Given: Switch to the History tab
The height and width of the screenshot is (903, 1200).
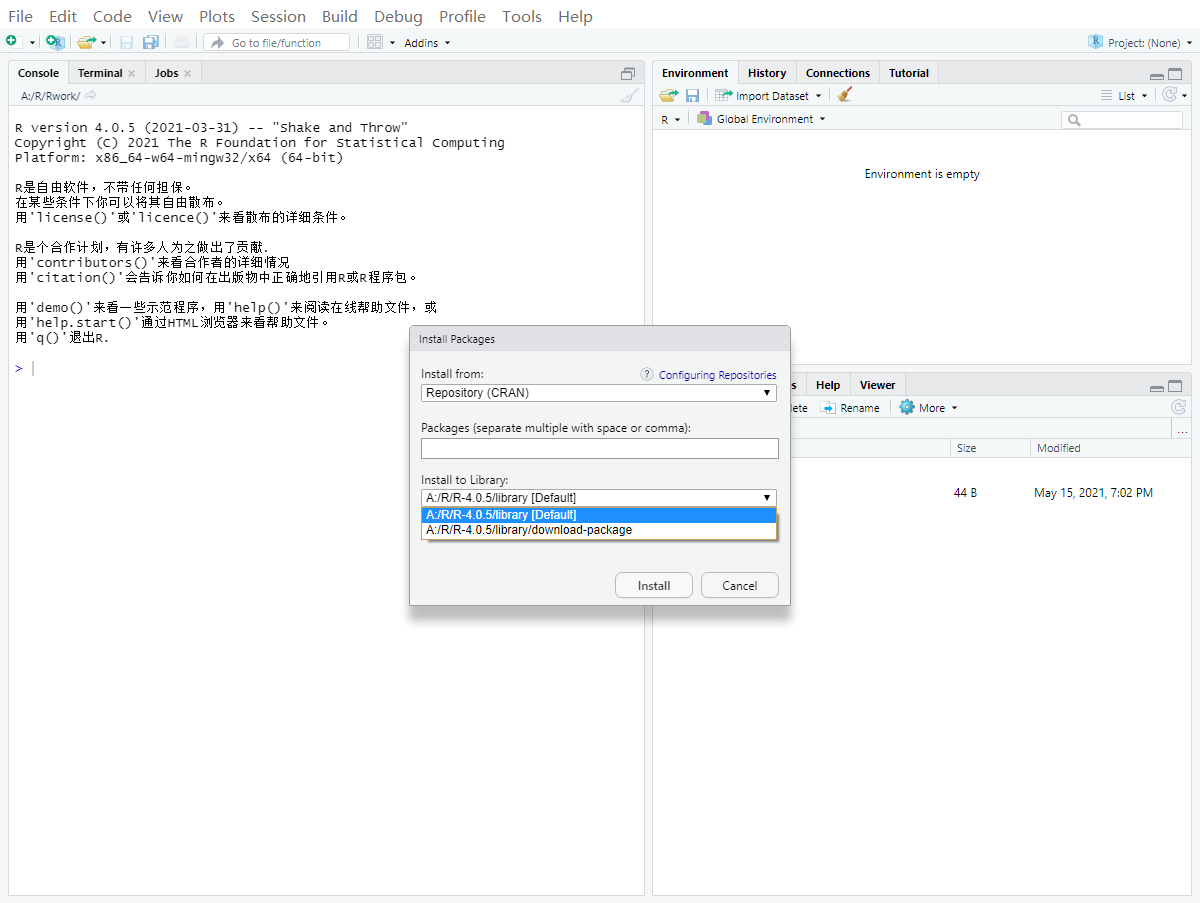Looking at the screenshot, I should 767,72.
